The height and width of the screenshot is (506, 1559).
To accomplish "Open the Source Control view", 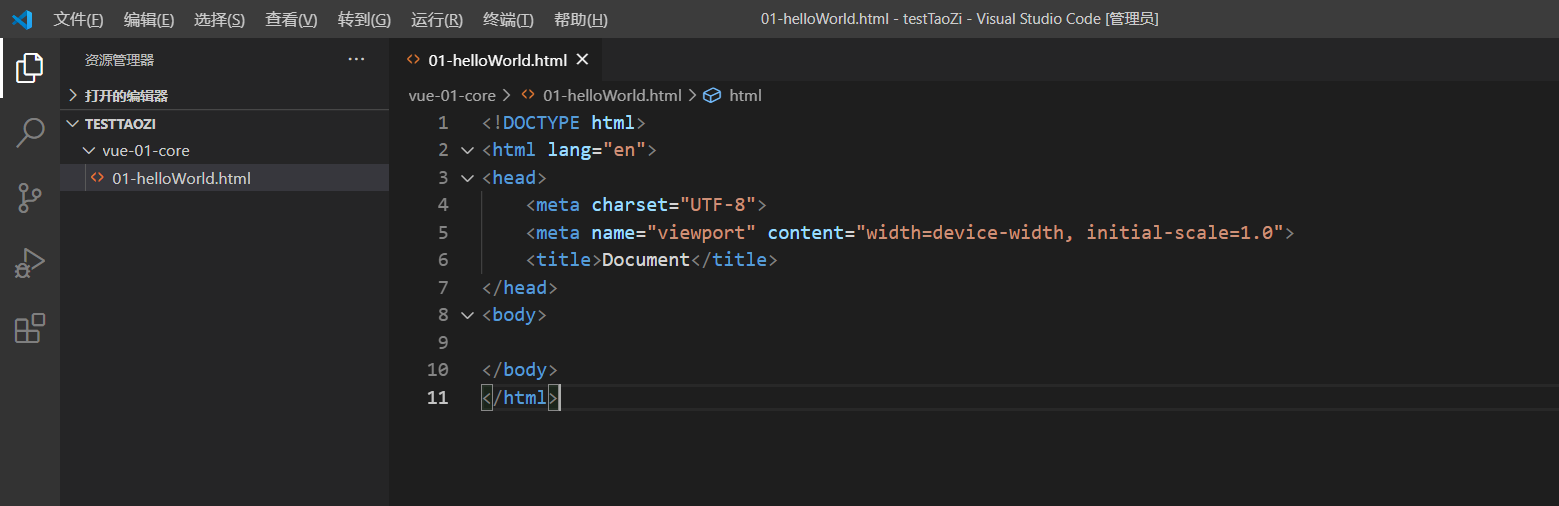I will [30, 197].
